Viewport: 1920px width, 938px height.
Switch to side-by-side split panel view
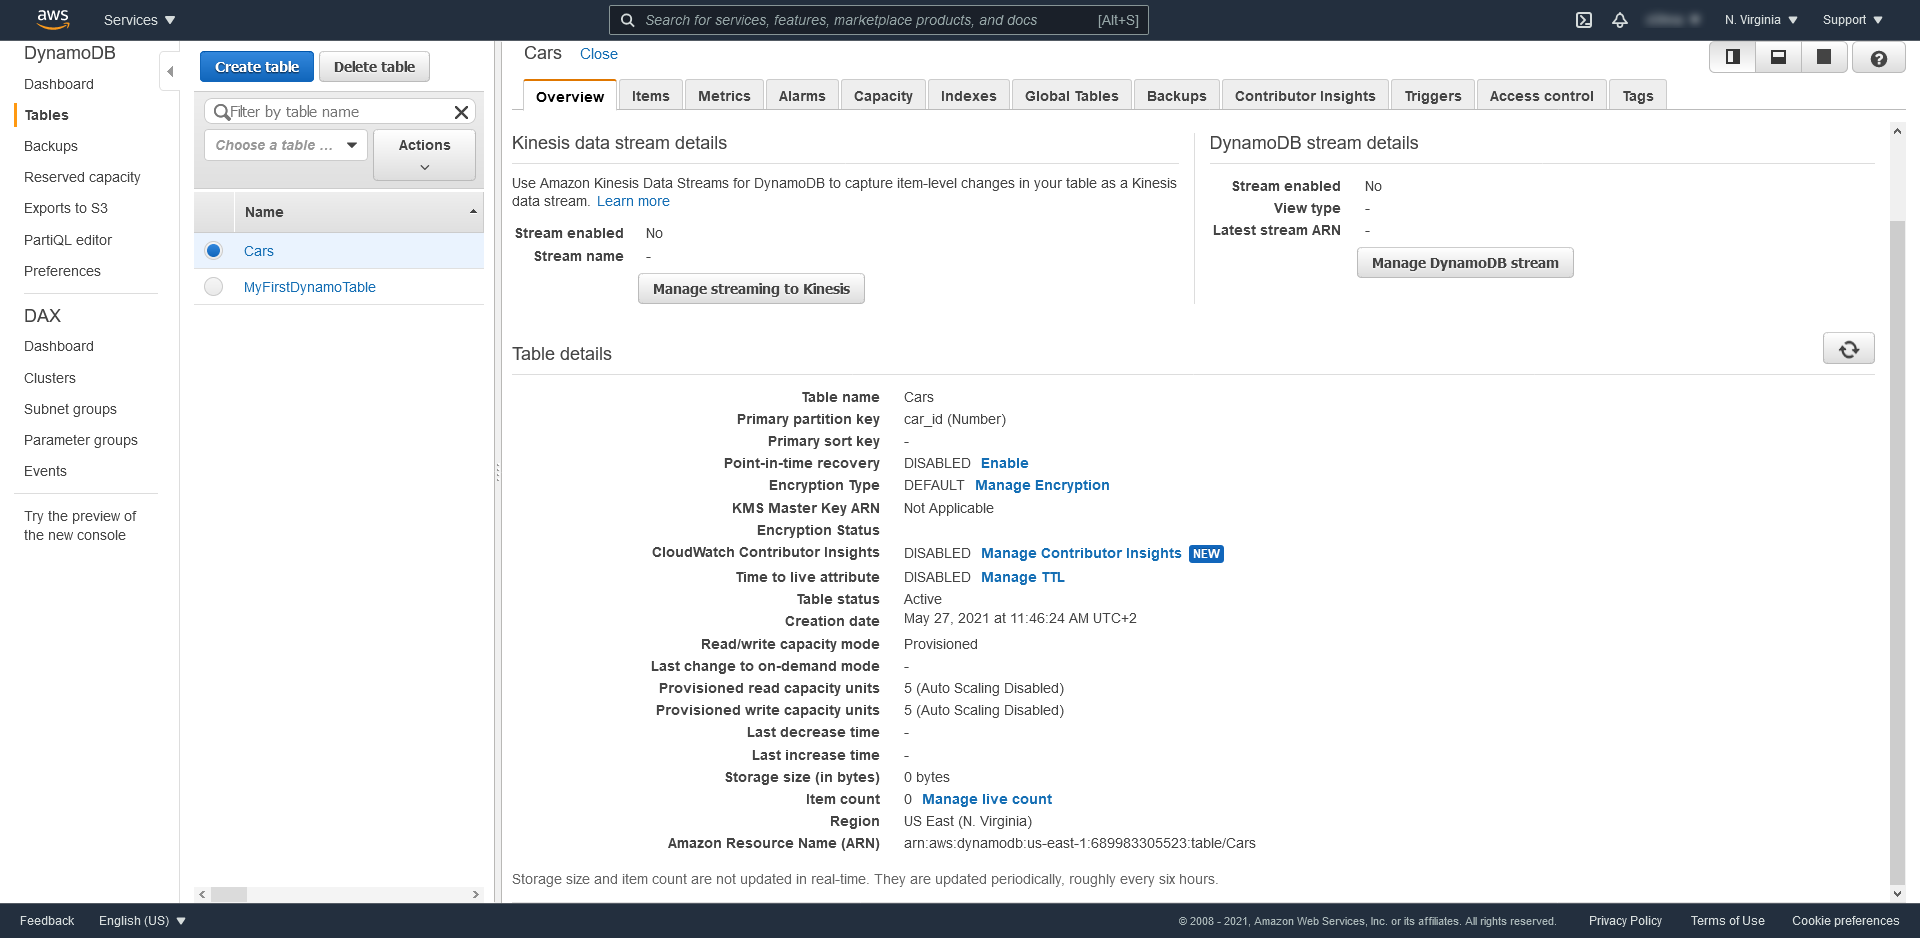1733,57
